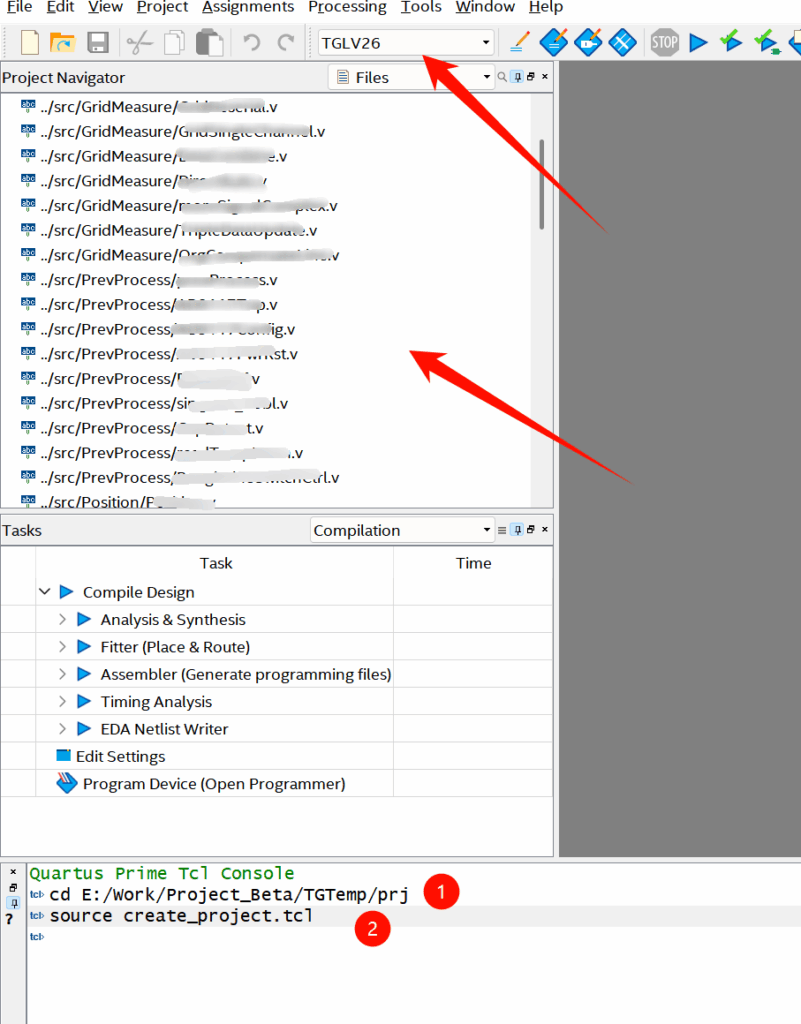This screenshot has width=801, height=1024.
Task: Click the Edit Settings task
Action: click(x=120, y=757)
